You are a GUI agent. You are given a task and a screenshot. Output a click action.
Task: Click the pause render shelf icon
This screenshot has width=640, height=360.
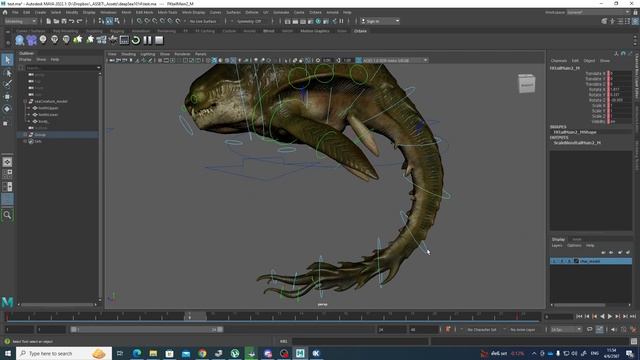coord(147,40)
